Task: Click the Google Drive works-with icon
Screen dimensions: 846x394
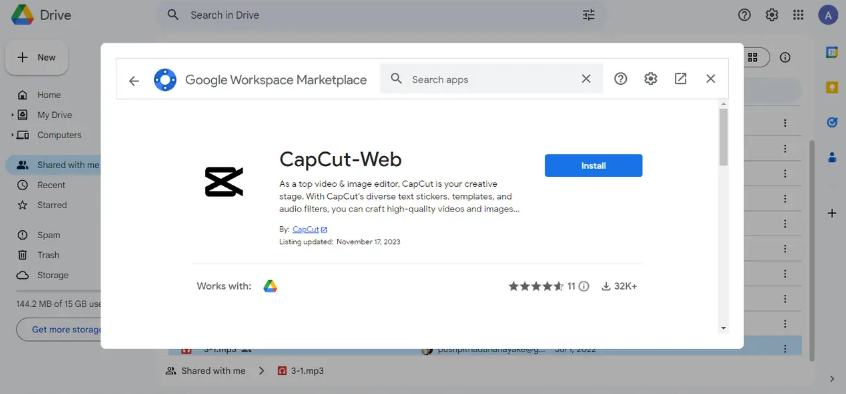Action: (x=270, y=286)
